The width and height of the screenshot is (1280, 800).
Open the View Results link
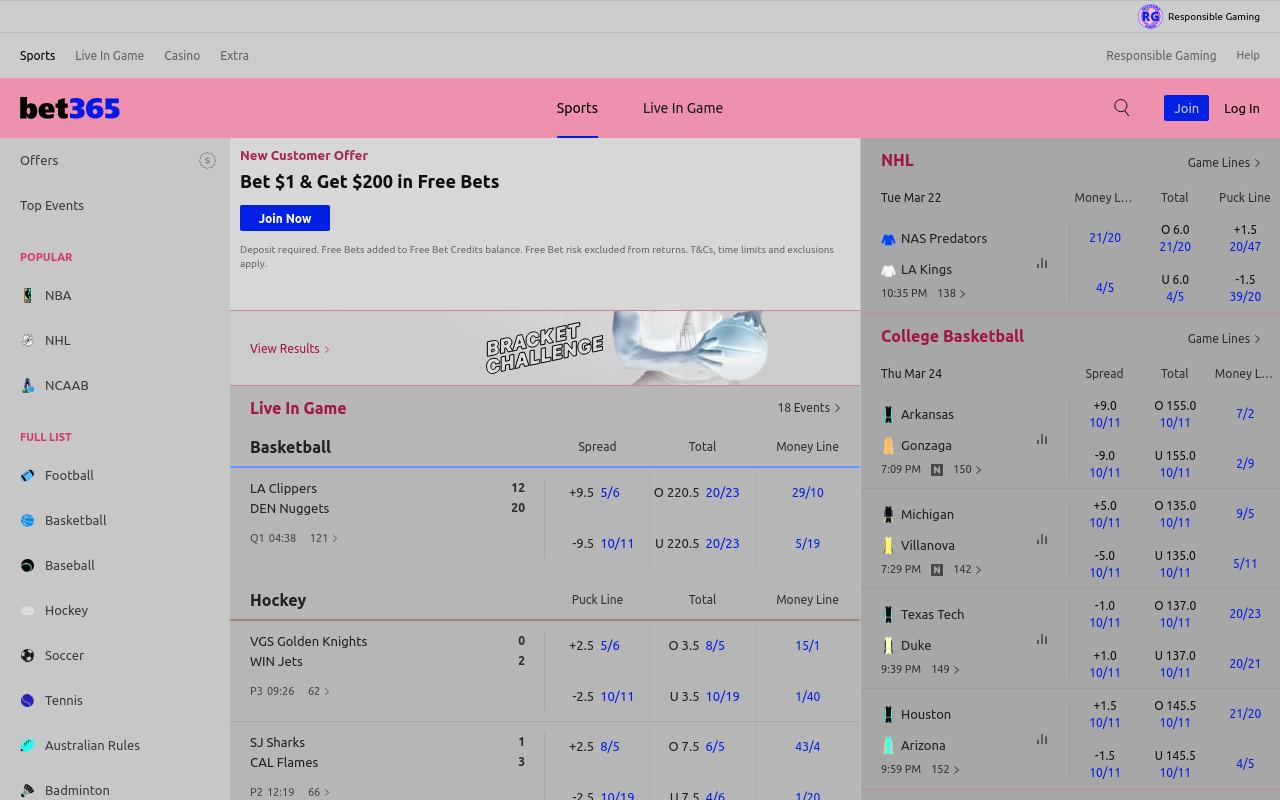(x=290, y=349)
